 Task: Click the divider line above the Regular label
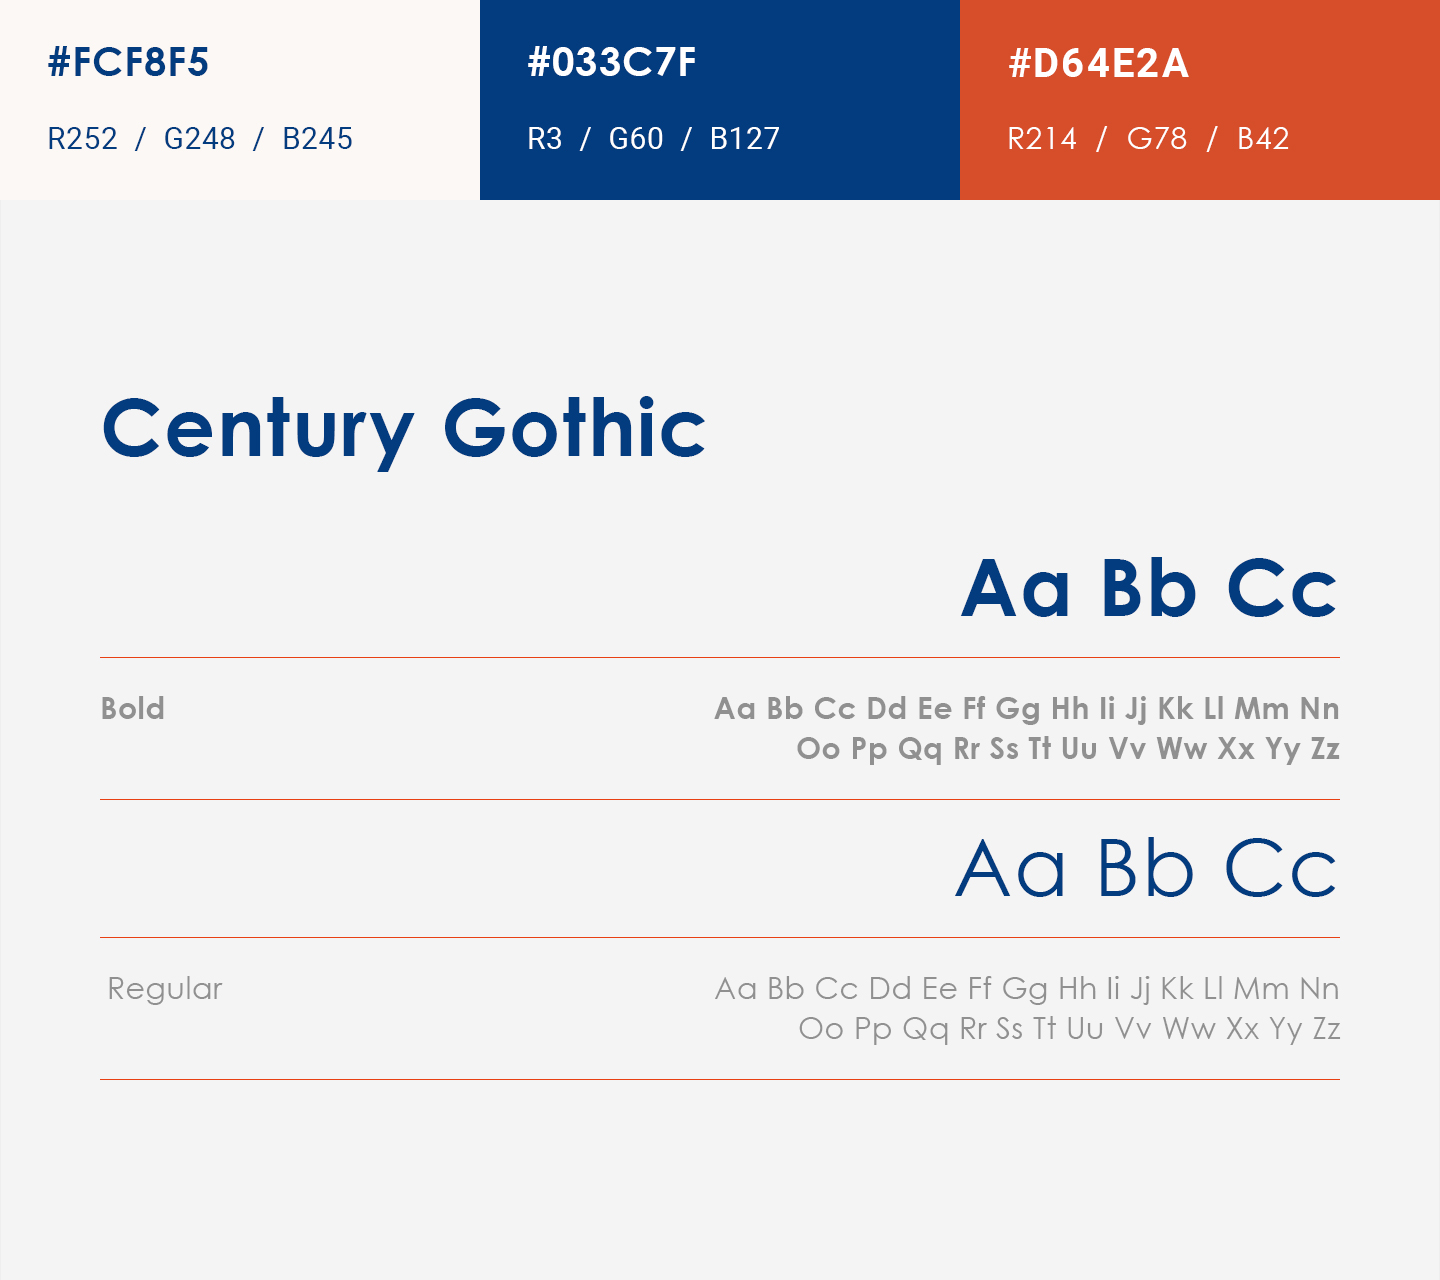coord(720,937)
